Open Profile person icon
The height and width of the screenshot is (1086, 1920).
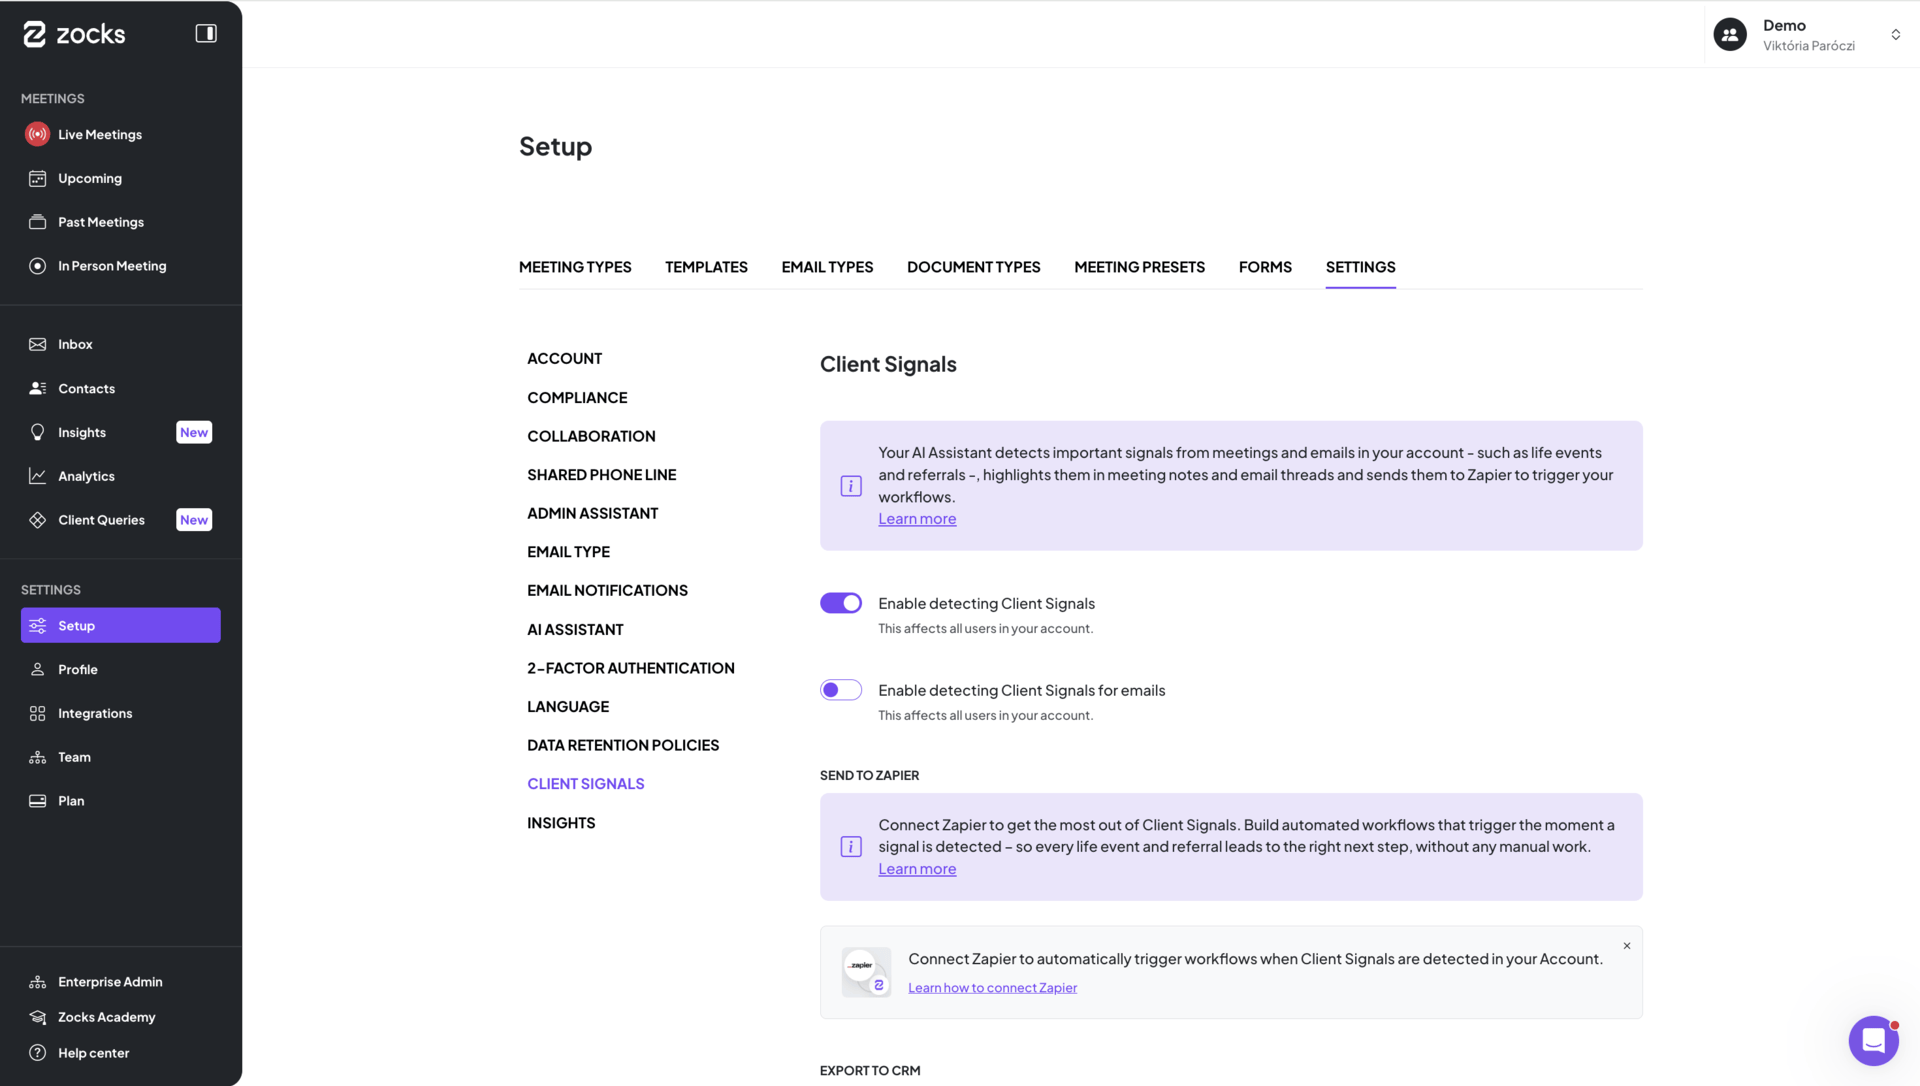(x=37, y=670)
